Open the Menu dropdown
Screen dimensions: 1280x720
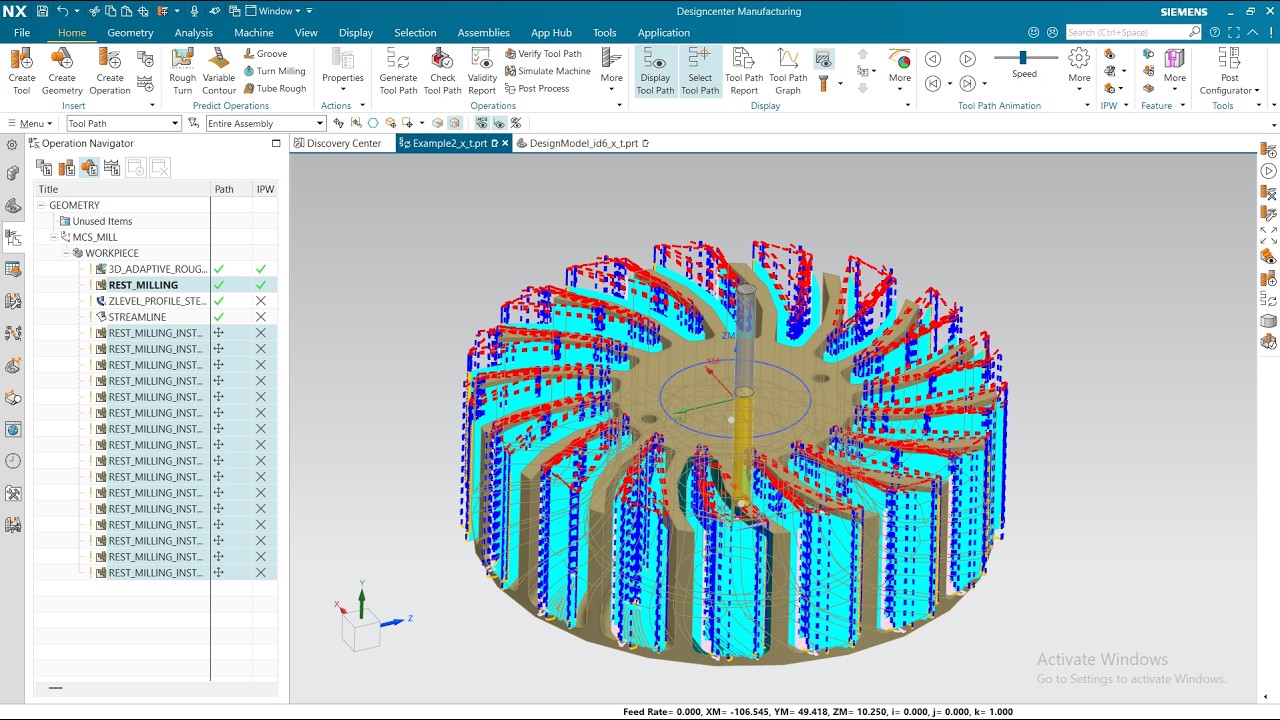coord(30,124)
